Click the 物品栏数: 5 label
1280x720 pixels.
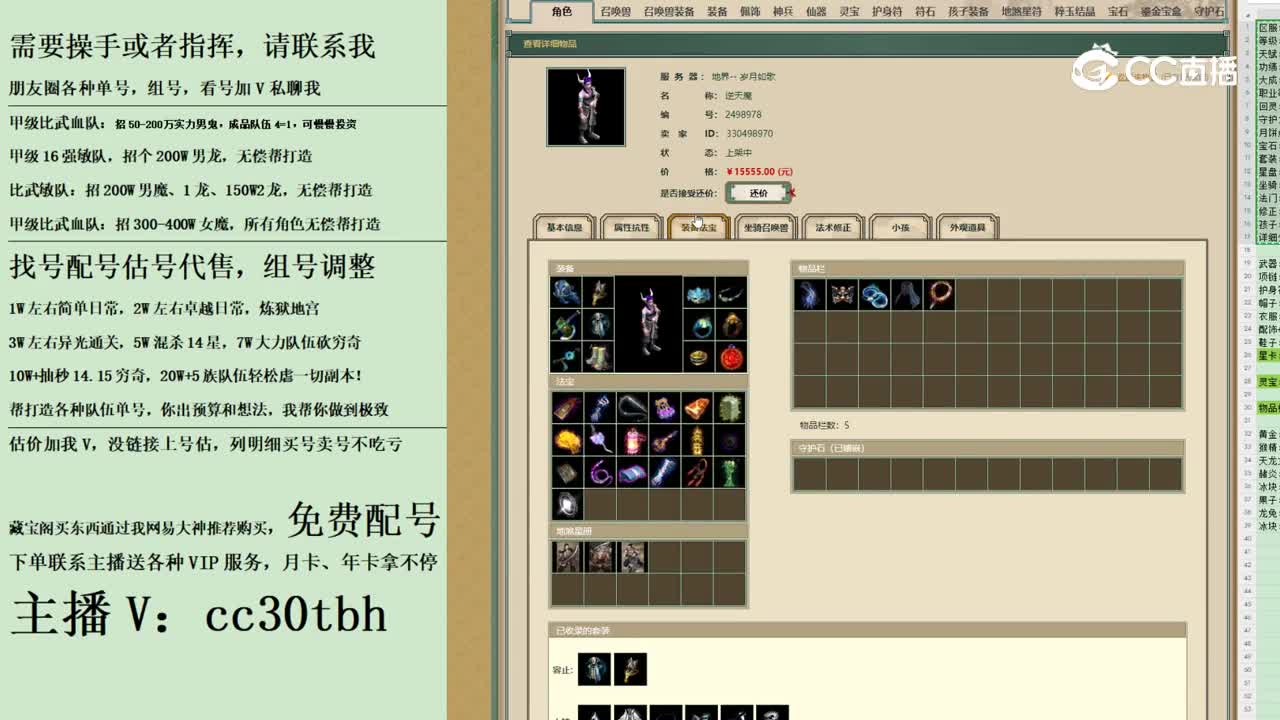(x=824, y=425)
